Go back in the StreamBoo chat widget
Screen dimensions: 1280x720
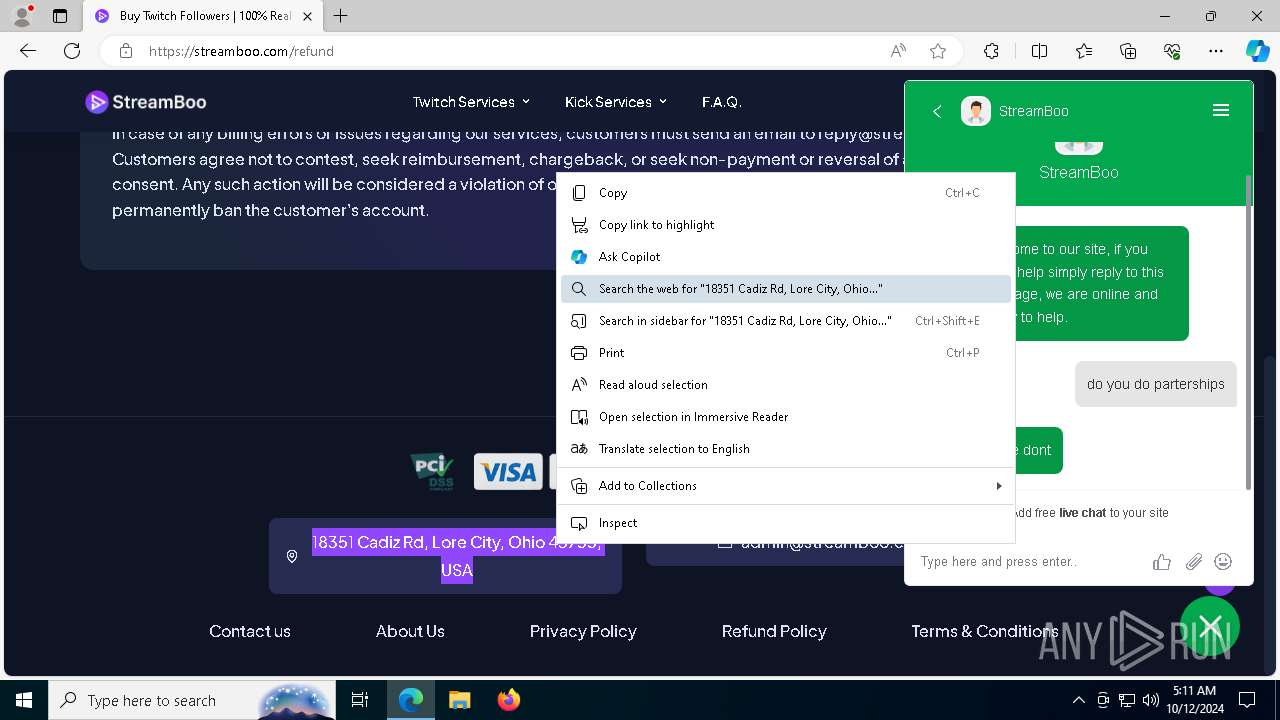937,111
